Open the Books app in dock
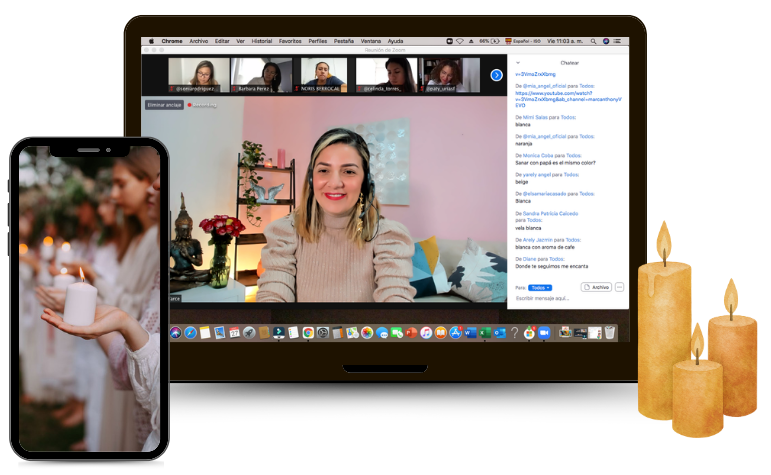 pyautogui.click(x=441, y=333)
